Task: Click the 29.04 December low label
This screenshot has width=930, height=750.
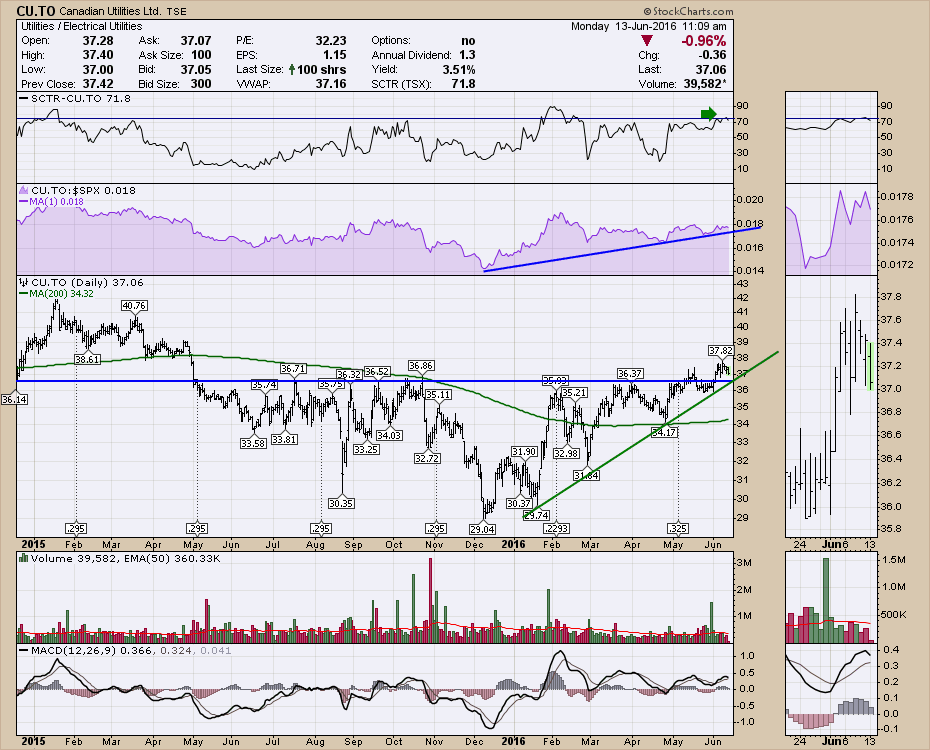Action: coord(482,529)
